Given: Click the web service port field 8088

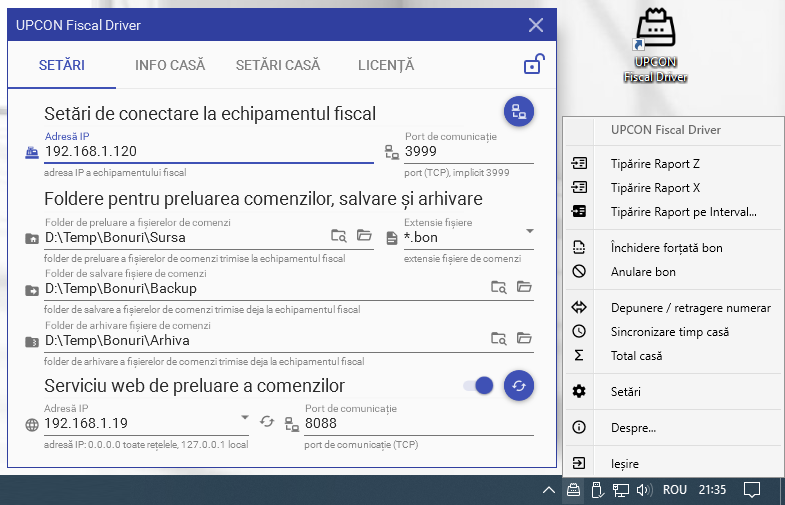Looking at the screenshot, I should tap(419, 424).
